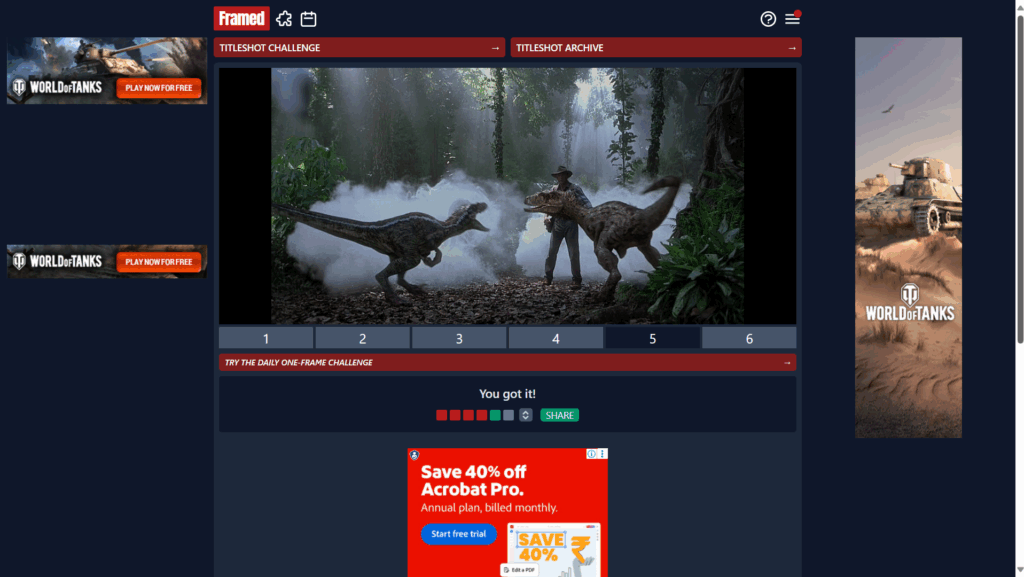This screenshot has height=577, width=1024.
Task: Expand the guess results up-down selector
Action: click(525, 415)
